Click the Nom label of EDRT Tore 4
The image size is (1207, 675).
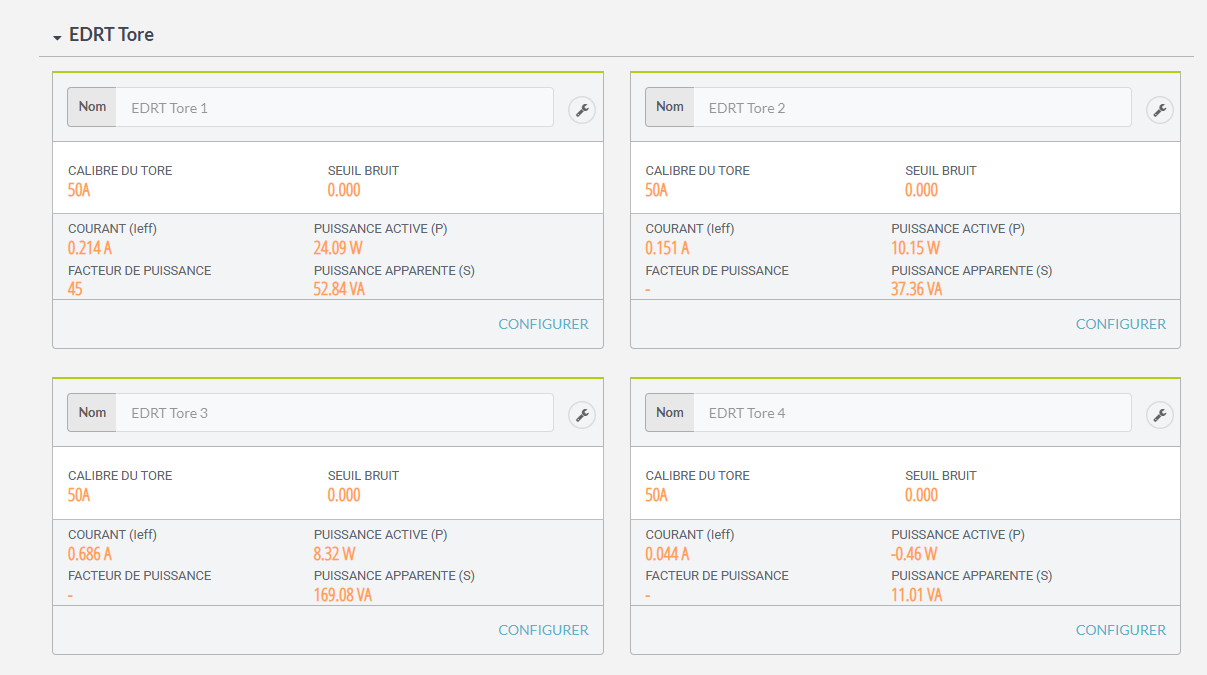[670, 413]
